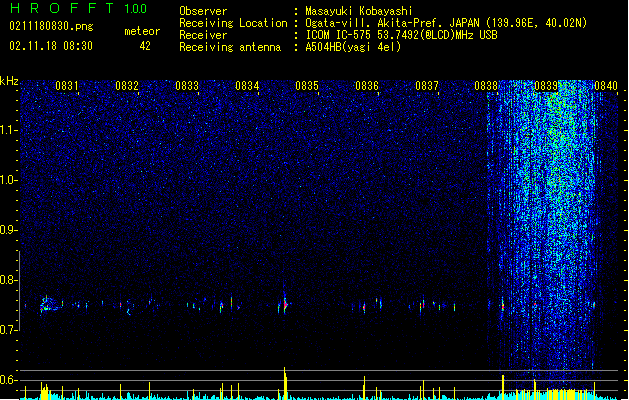The image size is (629, 400).
Task: Click the 0.8 kHz axis label
Action: (9, 280)
